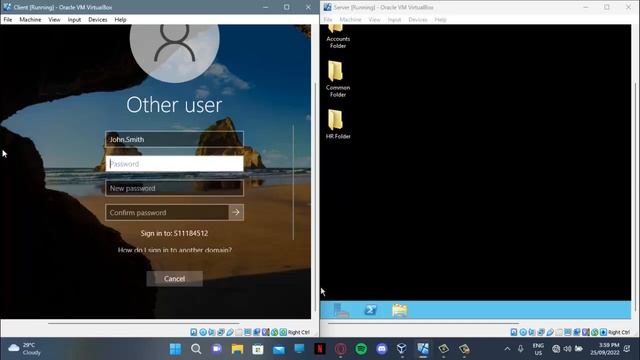Open Devices menu in Client window
Viewport: 640px width, 360px height.
pos(98,20)
